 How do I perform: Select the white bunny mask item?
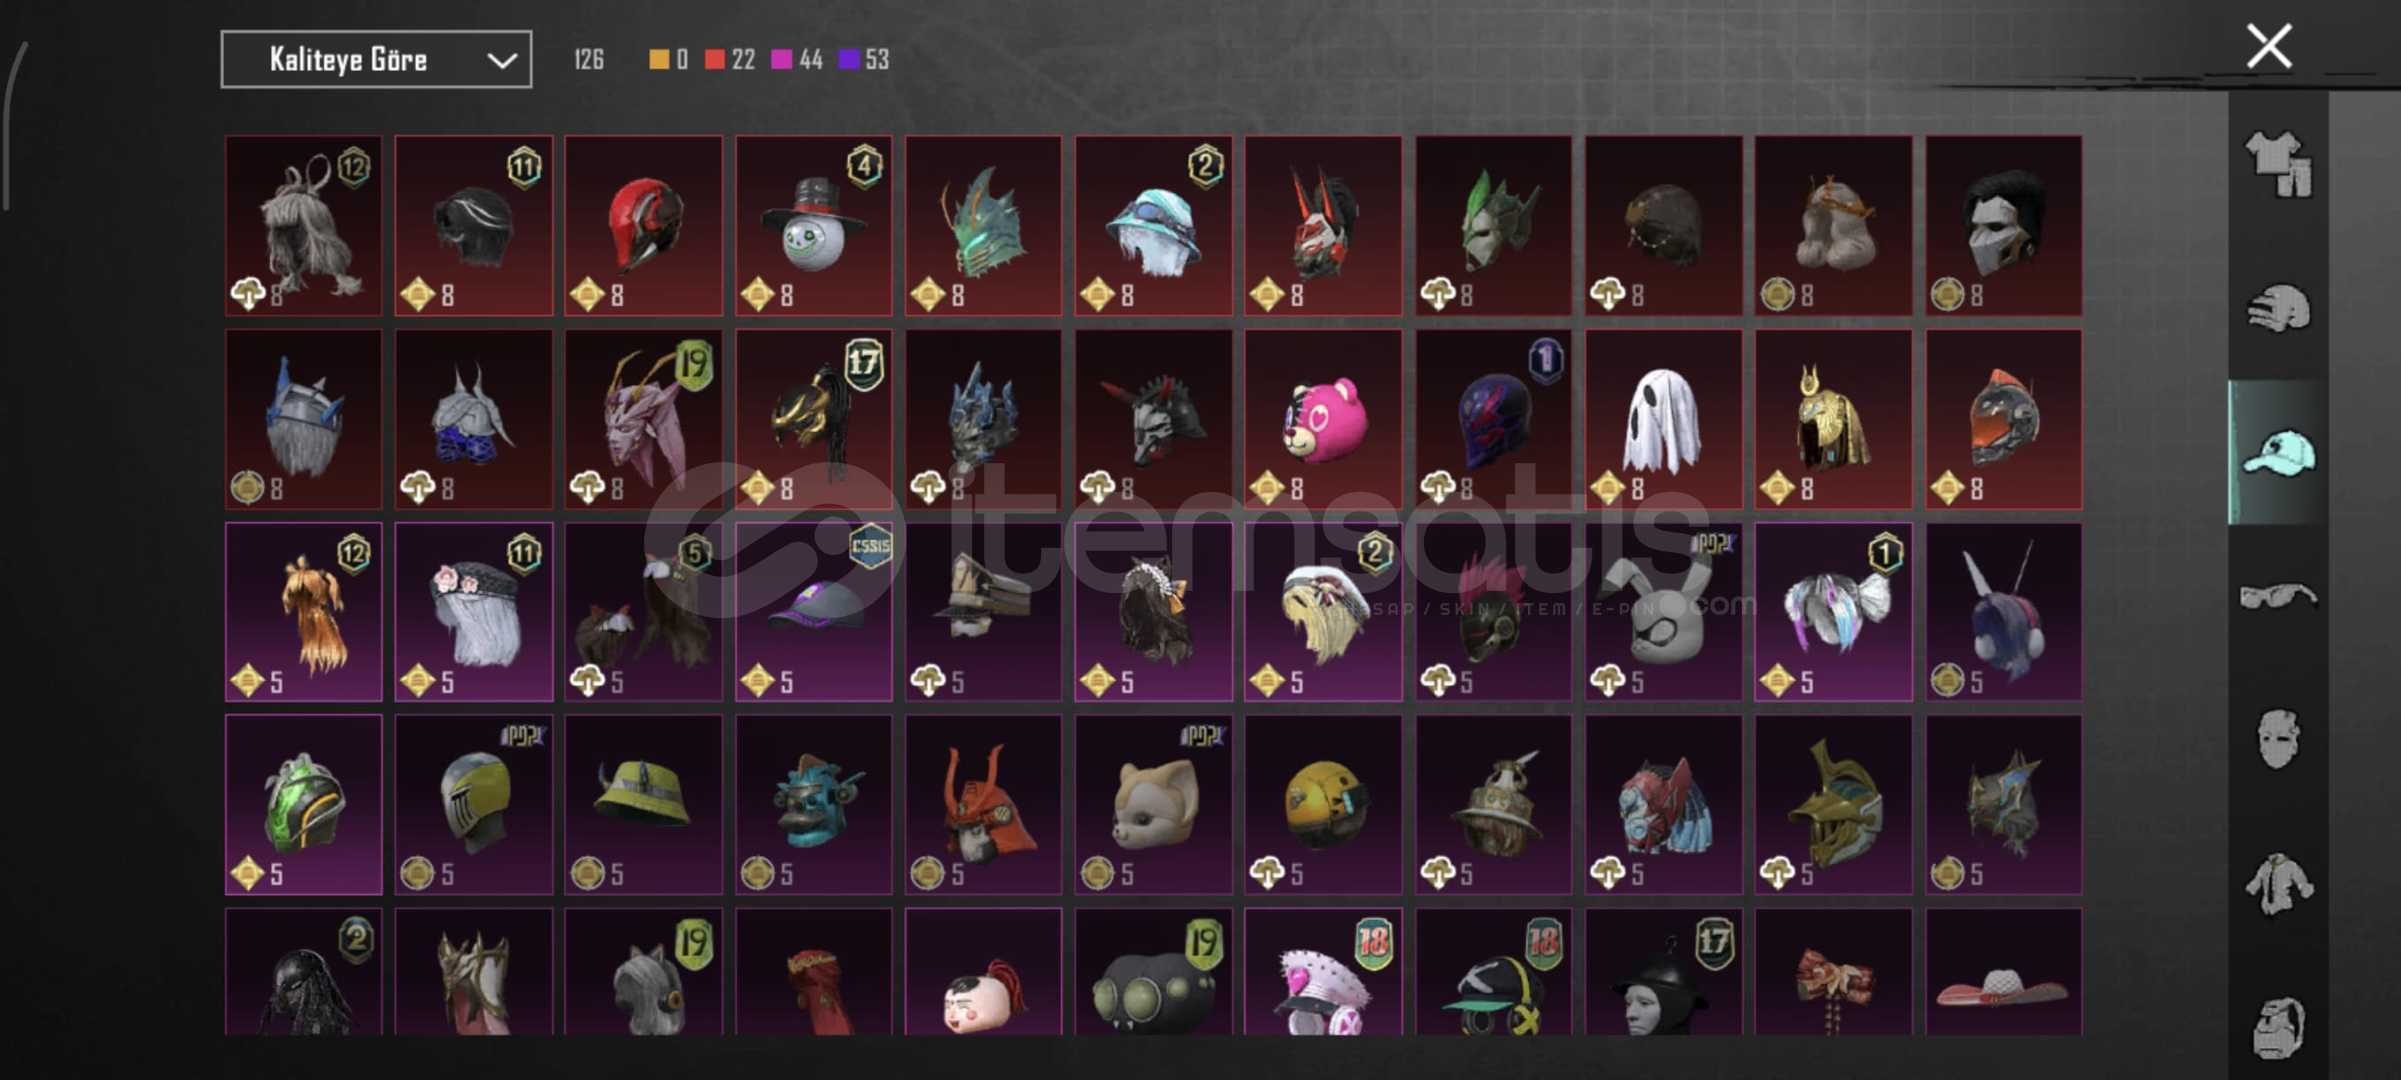pyautogui.click(x=1663, y=612)
